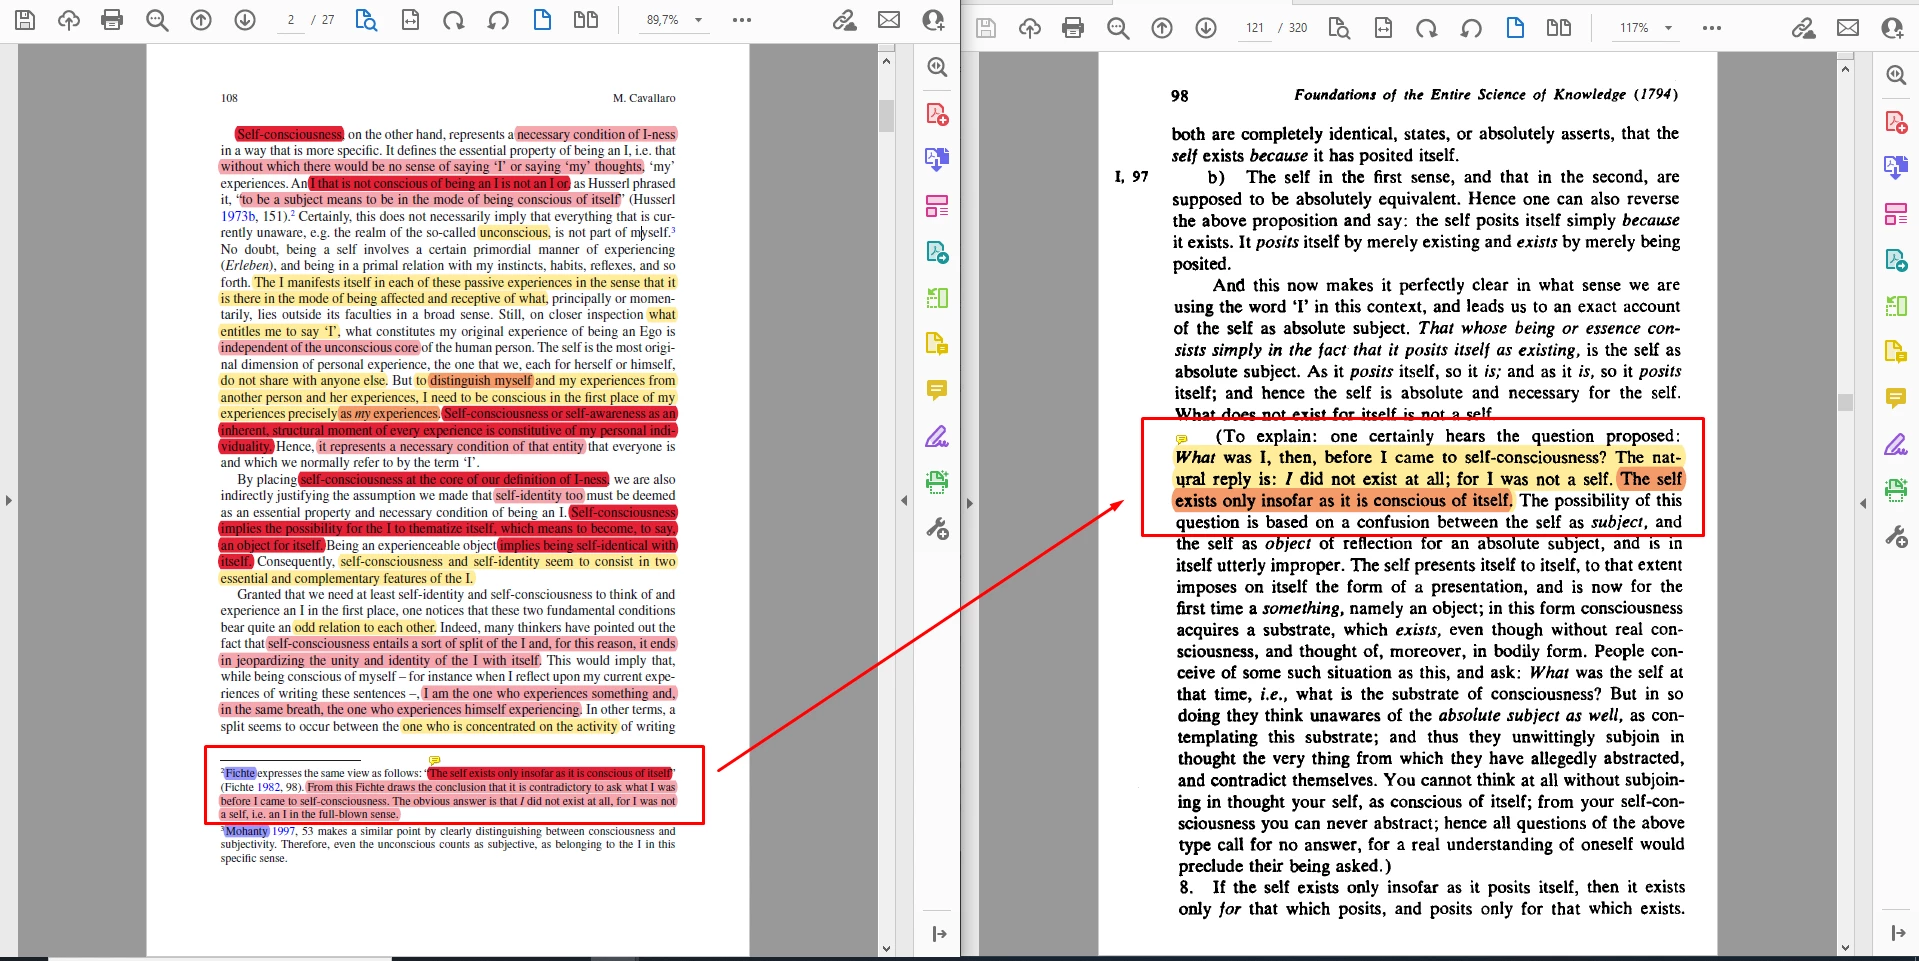The image size is (1919, 961).
Task: Collapse the tools pane in right window
Action: (1897, 933)
